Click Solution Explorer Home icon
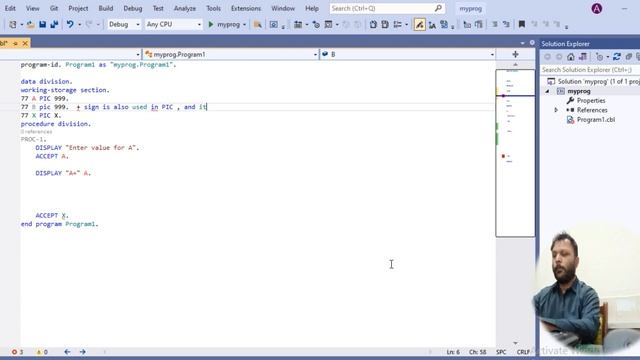640x360 pixels. [x=571, y=57]
